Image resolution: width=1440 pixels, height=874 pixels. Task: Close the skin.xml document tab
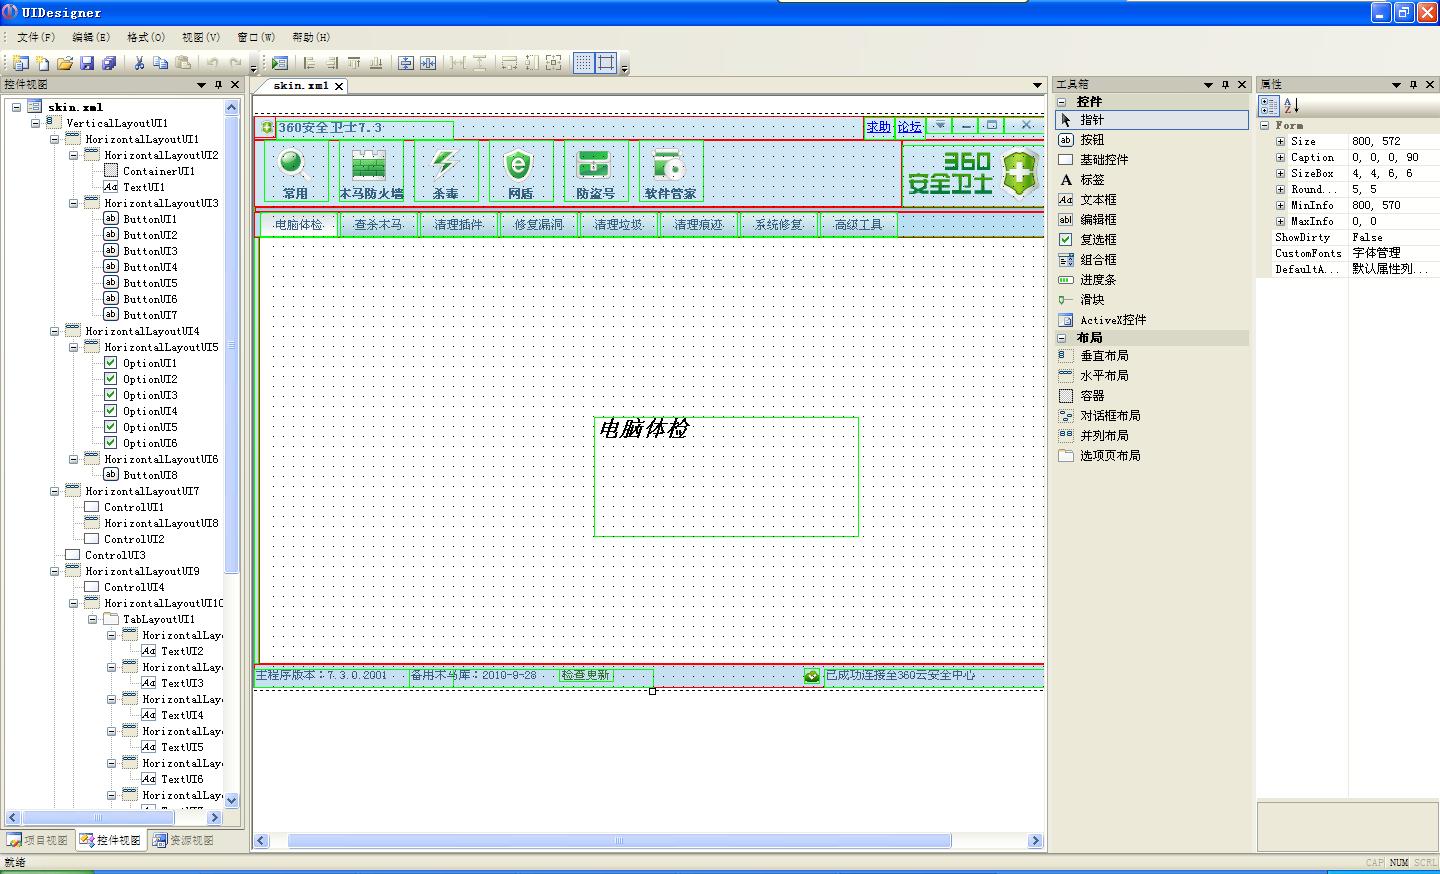[x=339, y=86]
